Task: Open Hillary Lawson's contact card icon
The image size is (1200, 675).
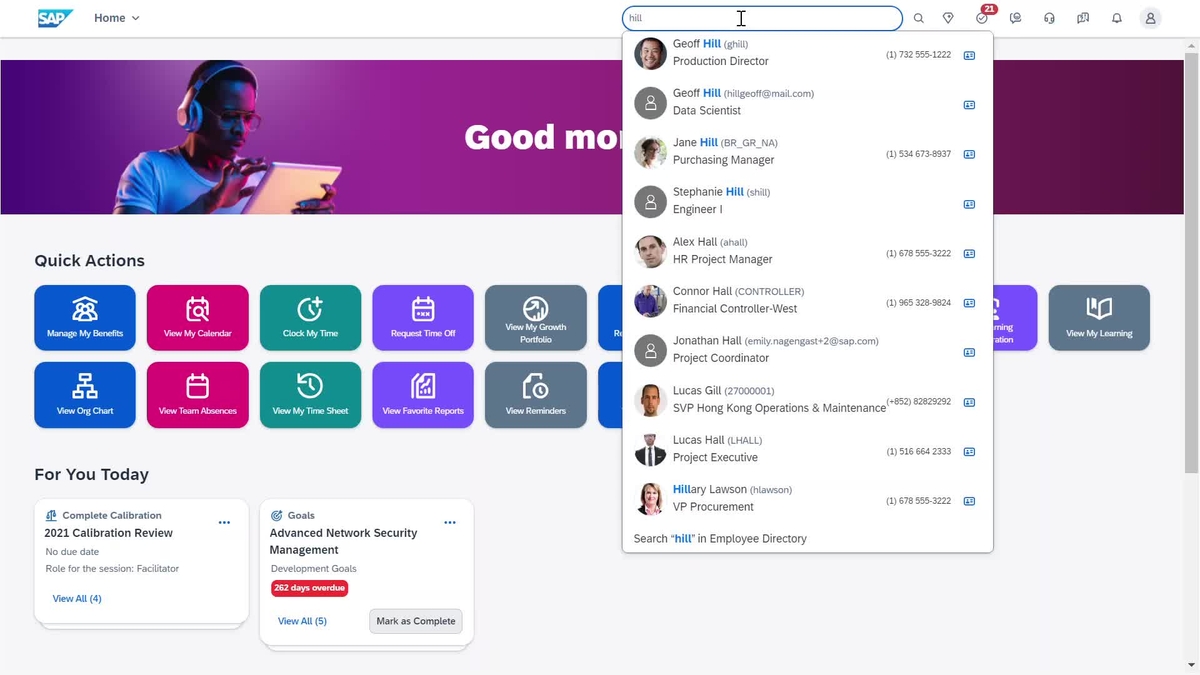Action: (968, 501)
